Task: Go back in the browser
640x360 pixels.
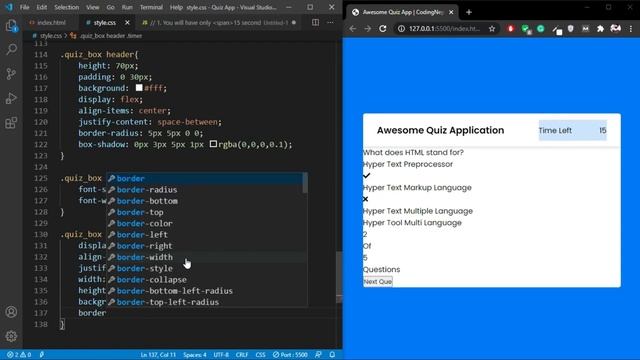Action: 353,29
